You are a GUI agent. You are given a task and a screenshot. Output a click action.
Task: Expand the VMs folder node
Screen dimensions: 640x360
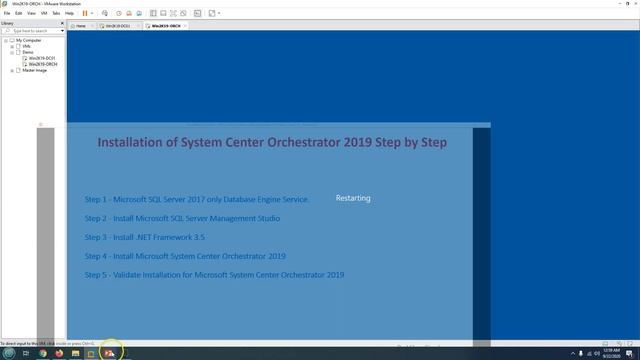(12, 47)
